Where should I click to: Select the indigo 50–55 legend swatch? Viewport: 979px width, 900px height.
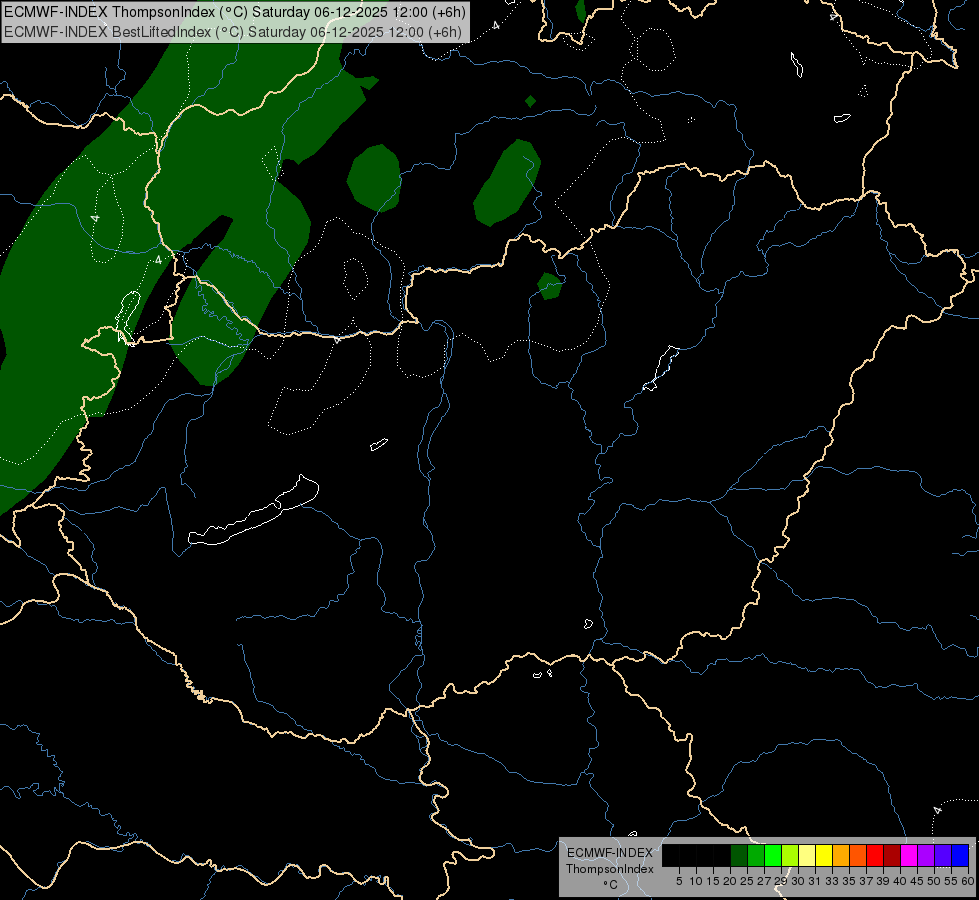(943, 855)
